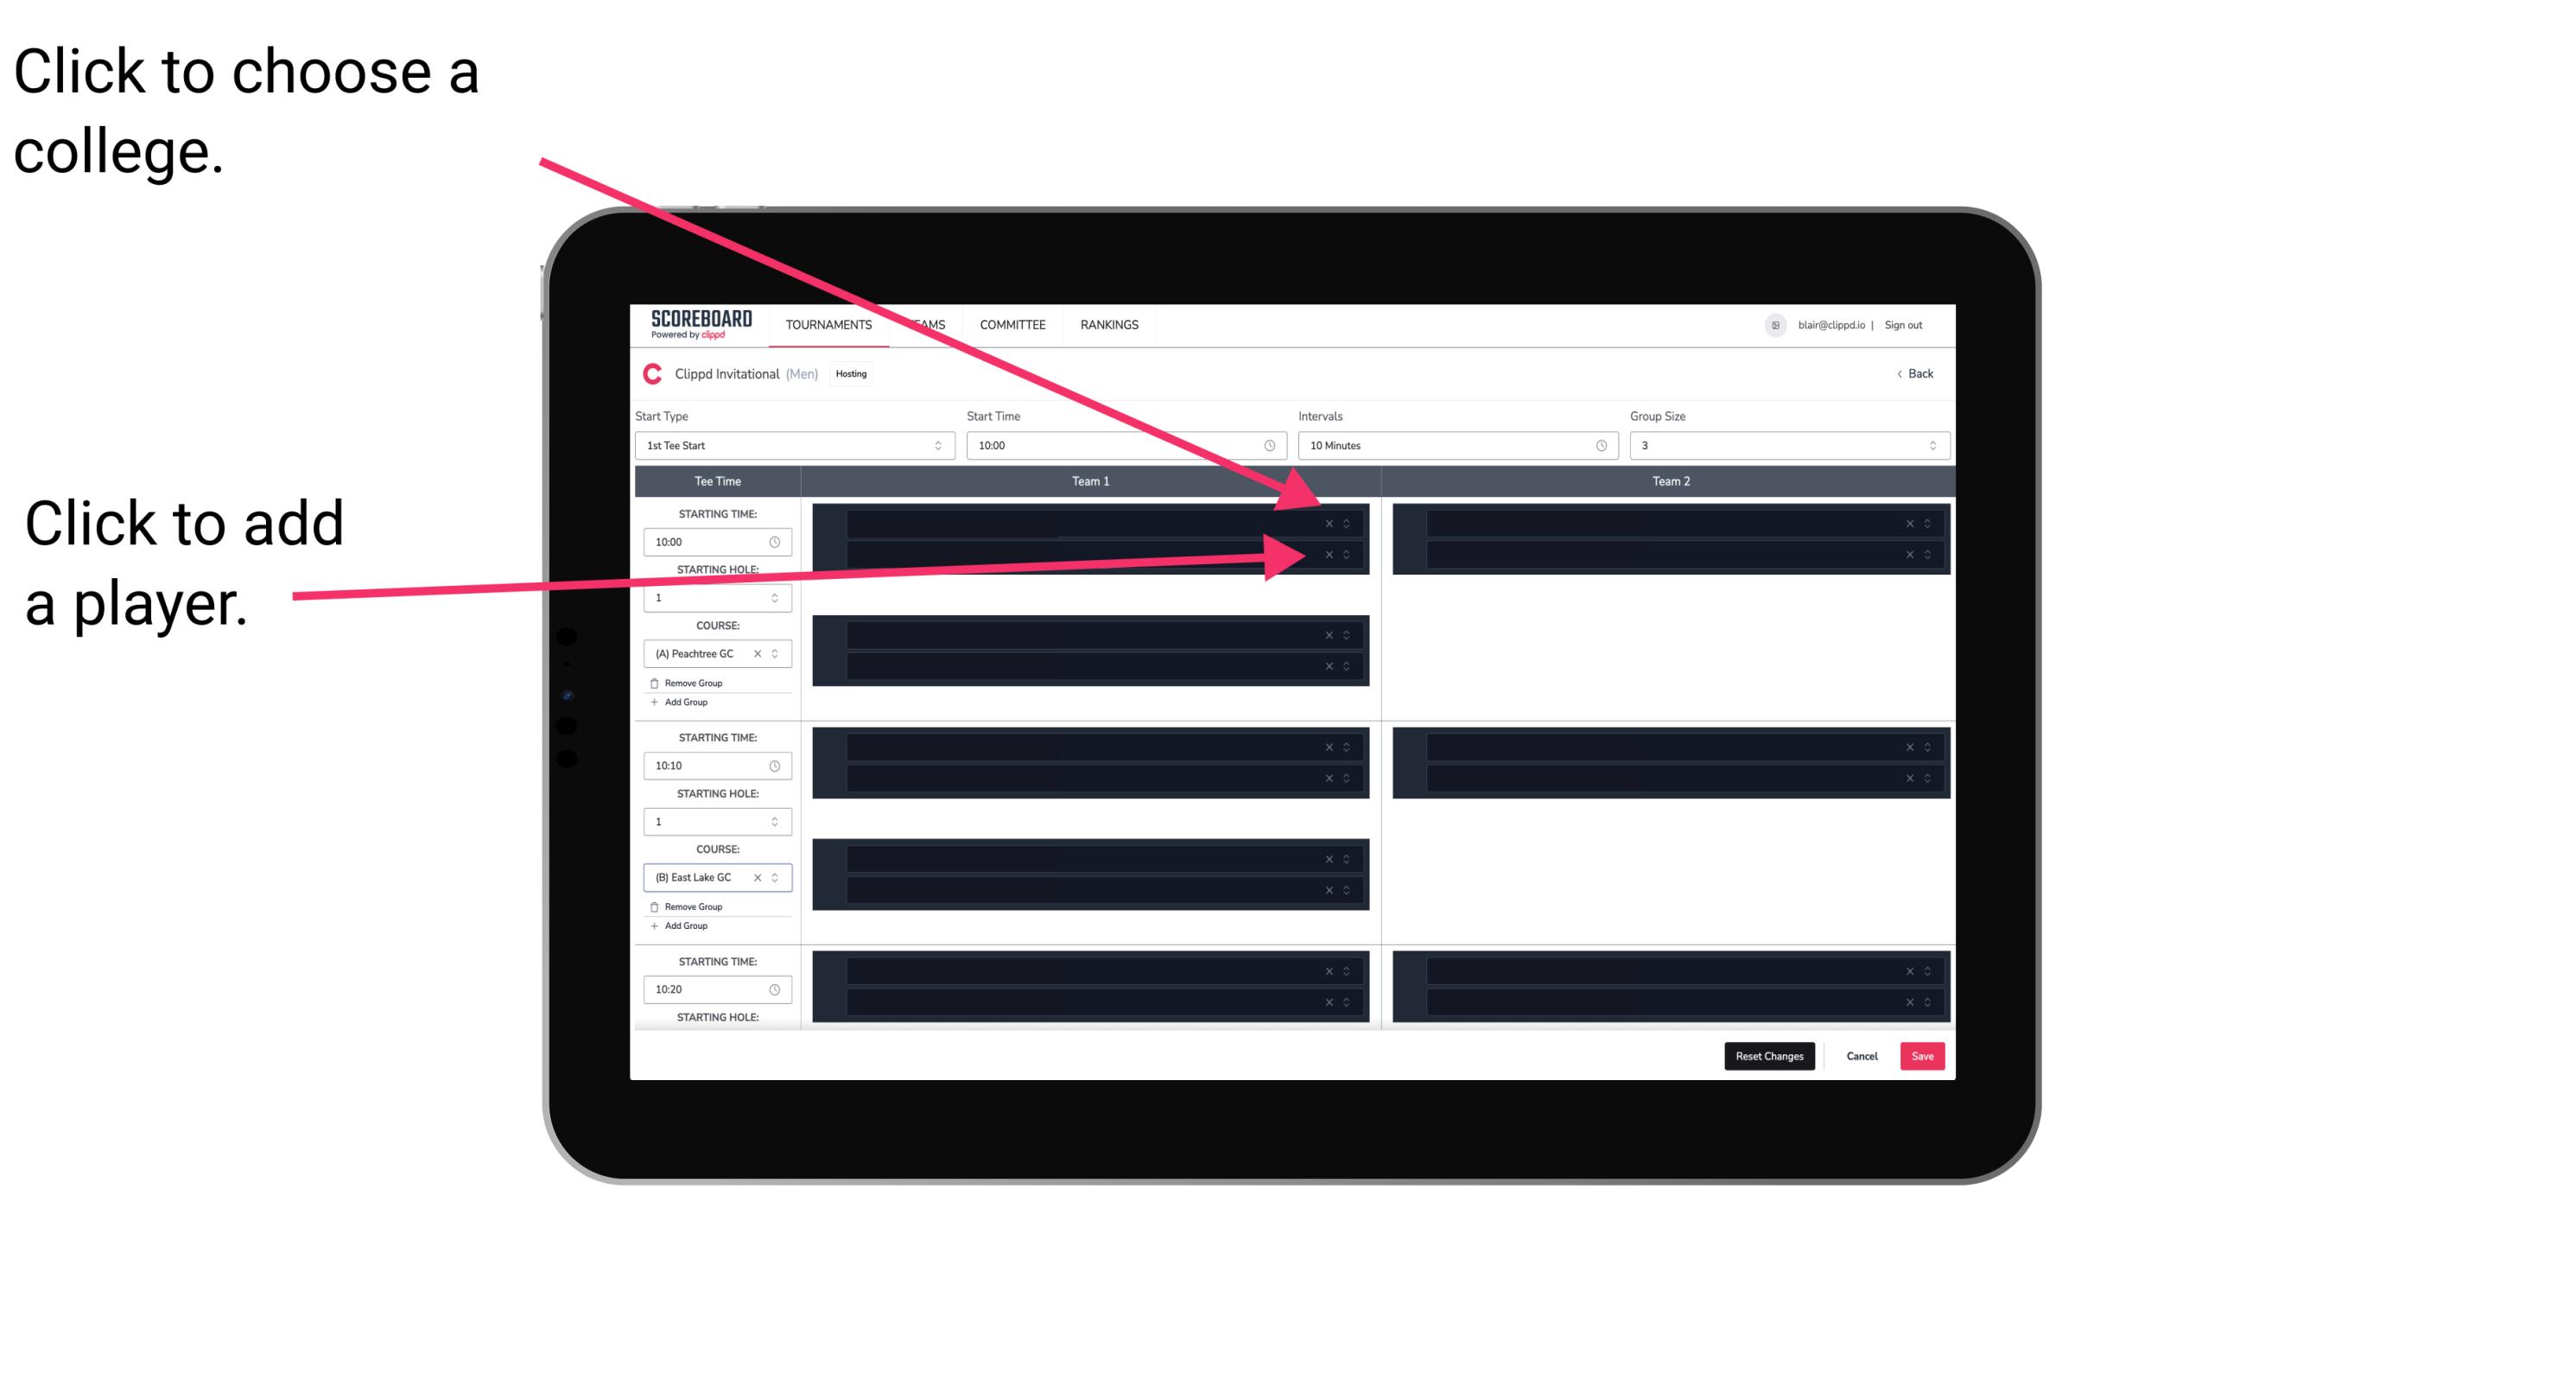Click the stepper up arrow Group Size field

pyautogui.click(x=1932, y=441)
